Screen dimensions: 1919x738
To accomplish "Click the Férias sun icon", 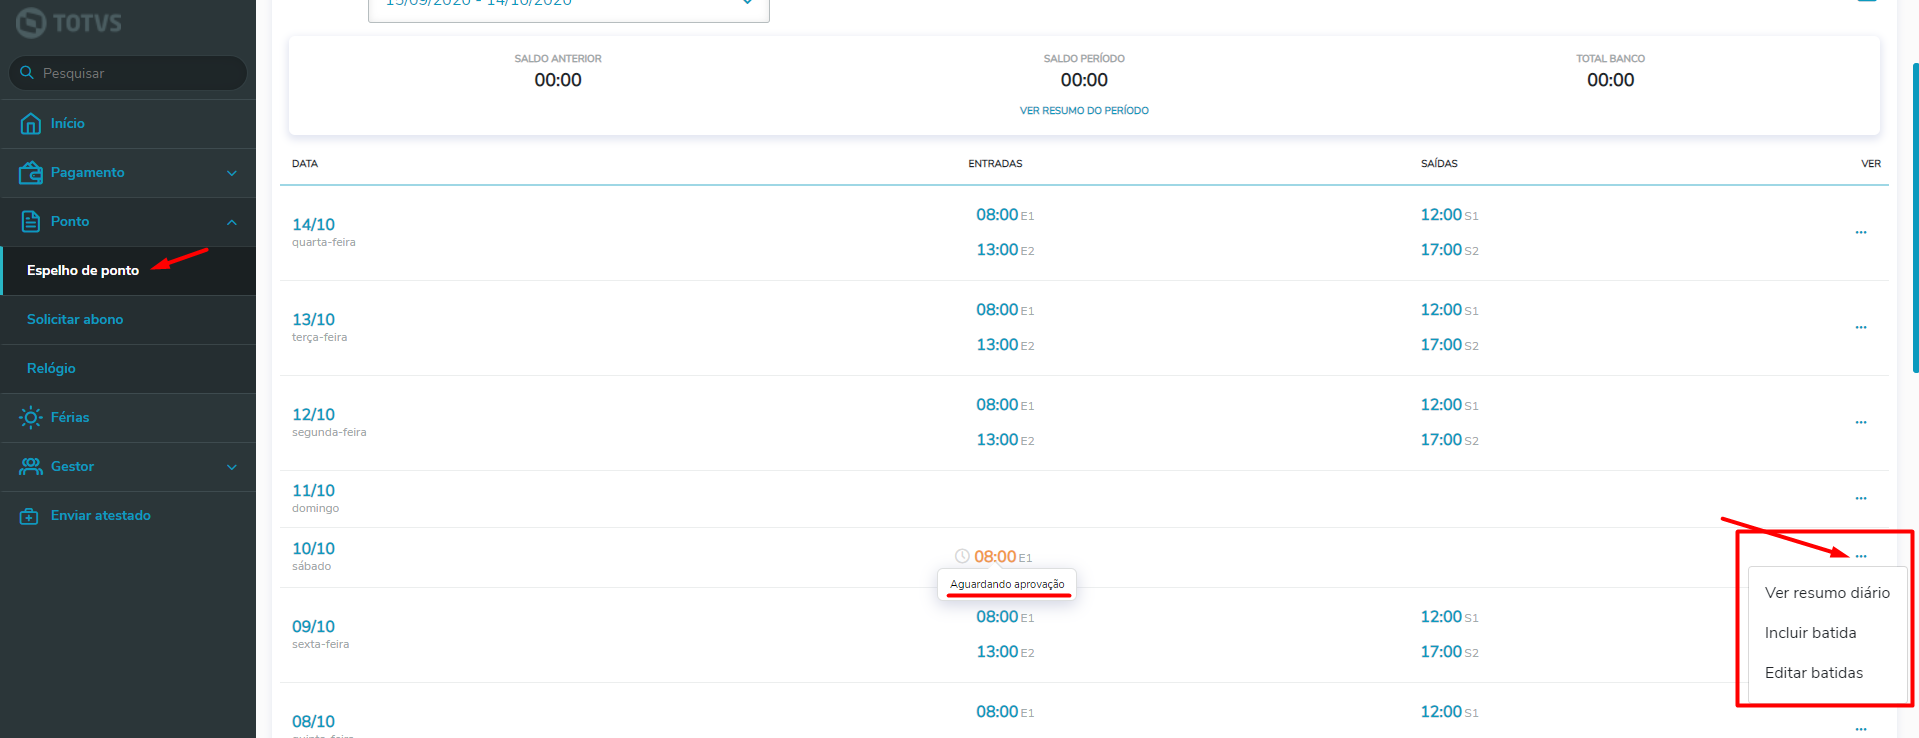I will click(x=31, y=417).
